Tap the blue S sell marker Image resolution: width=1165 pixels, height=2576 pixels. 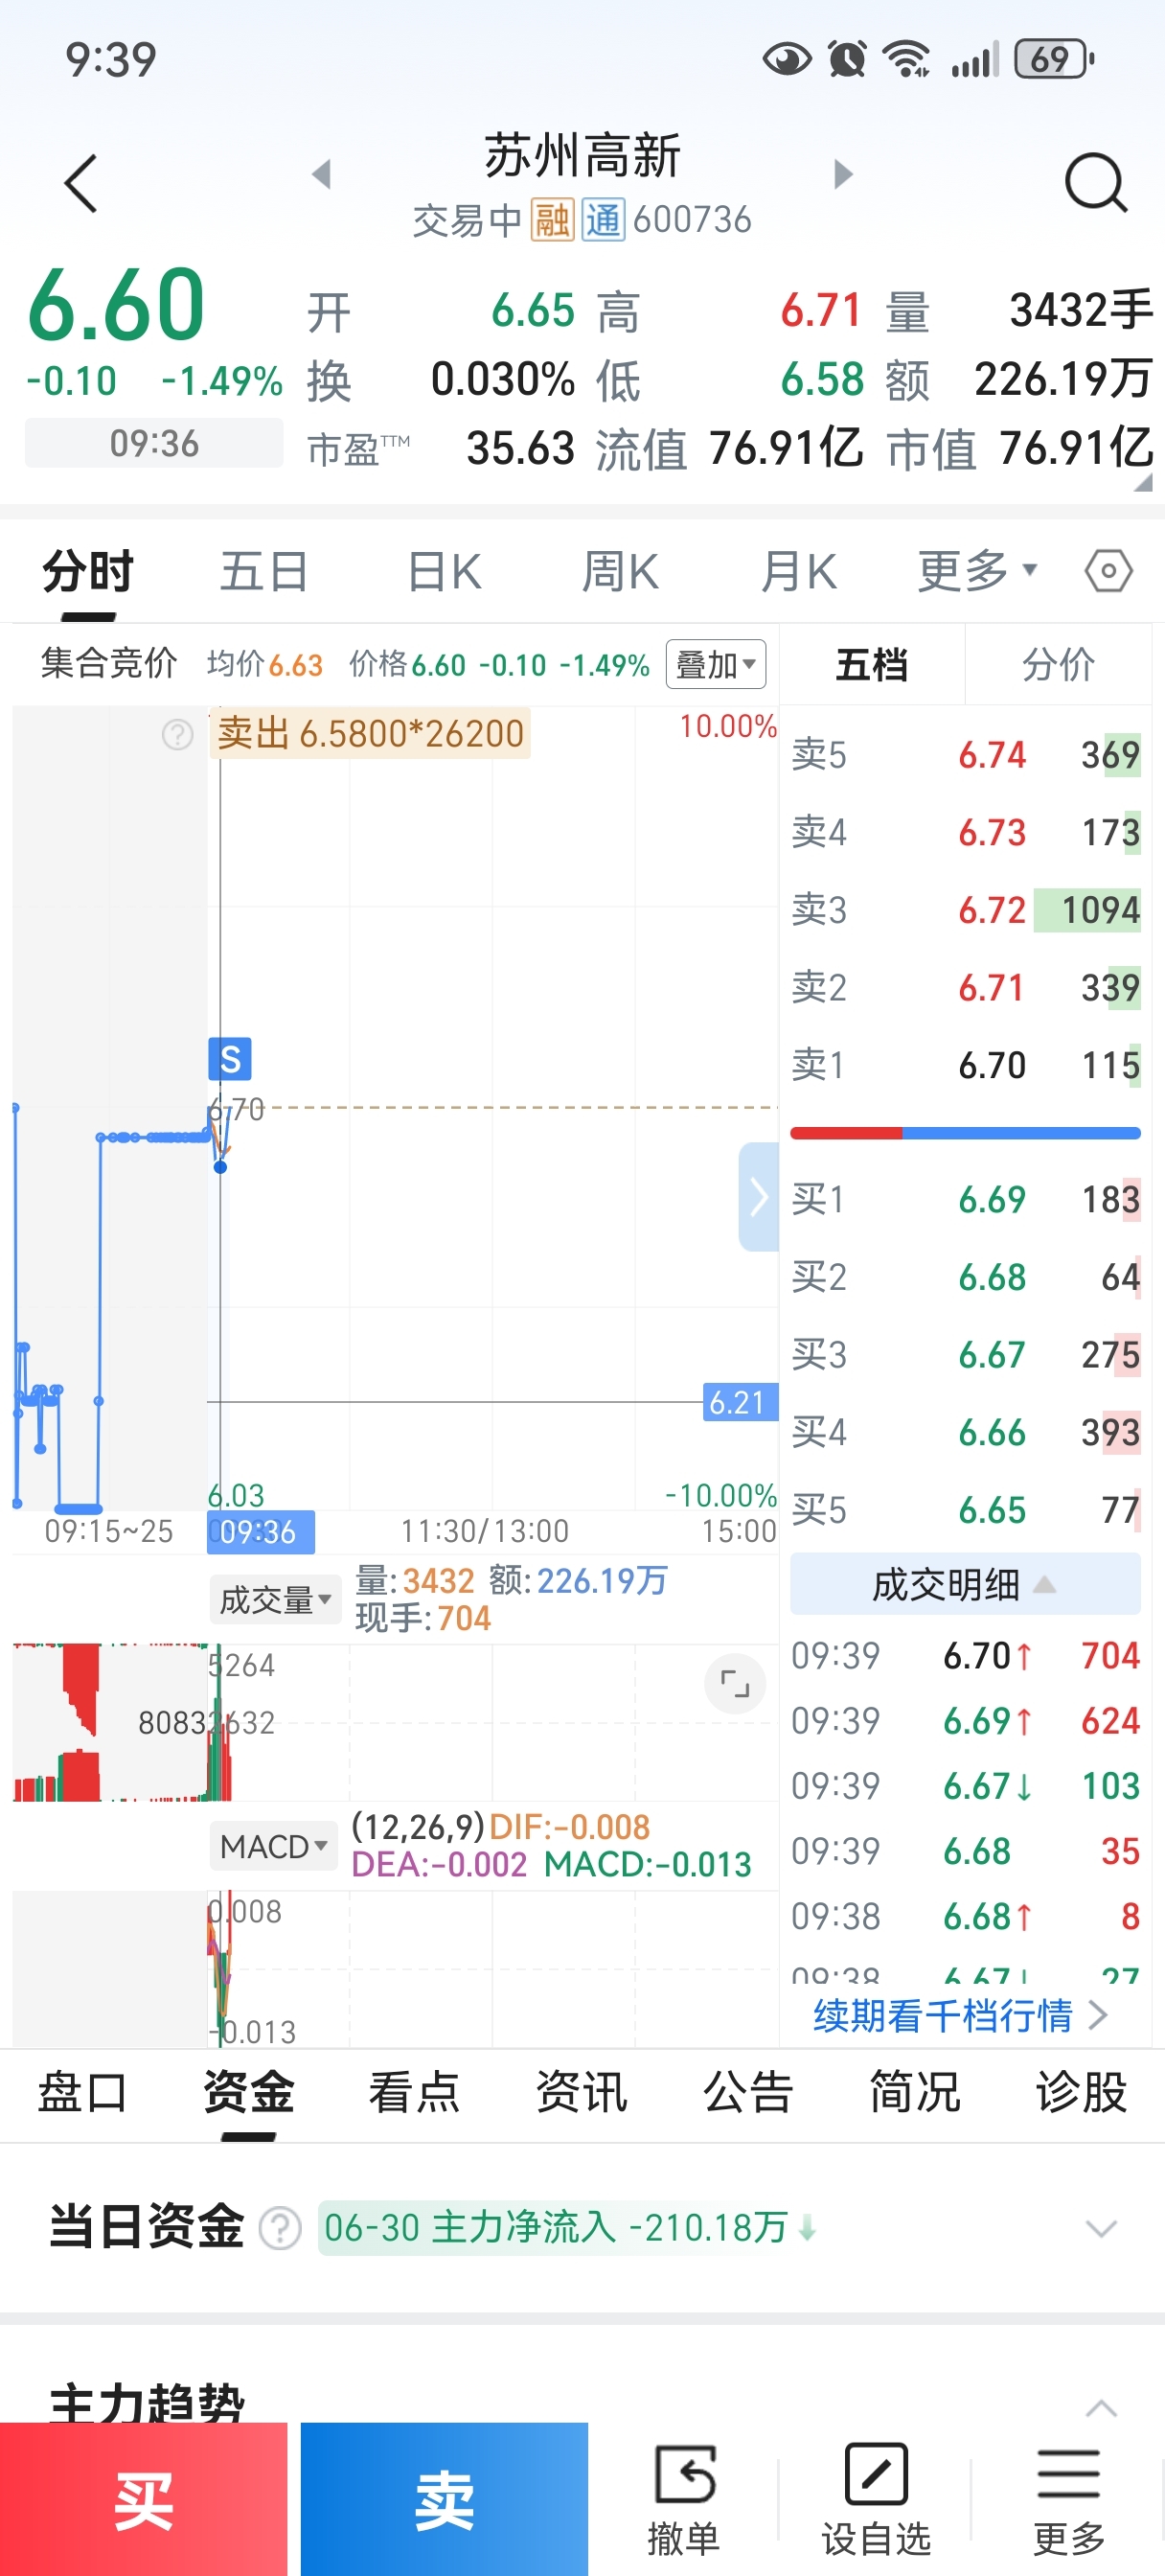230,1058
